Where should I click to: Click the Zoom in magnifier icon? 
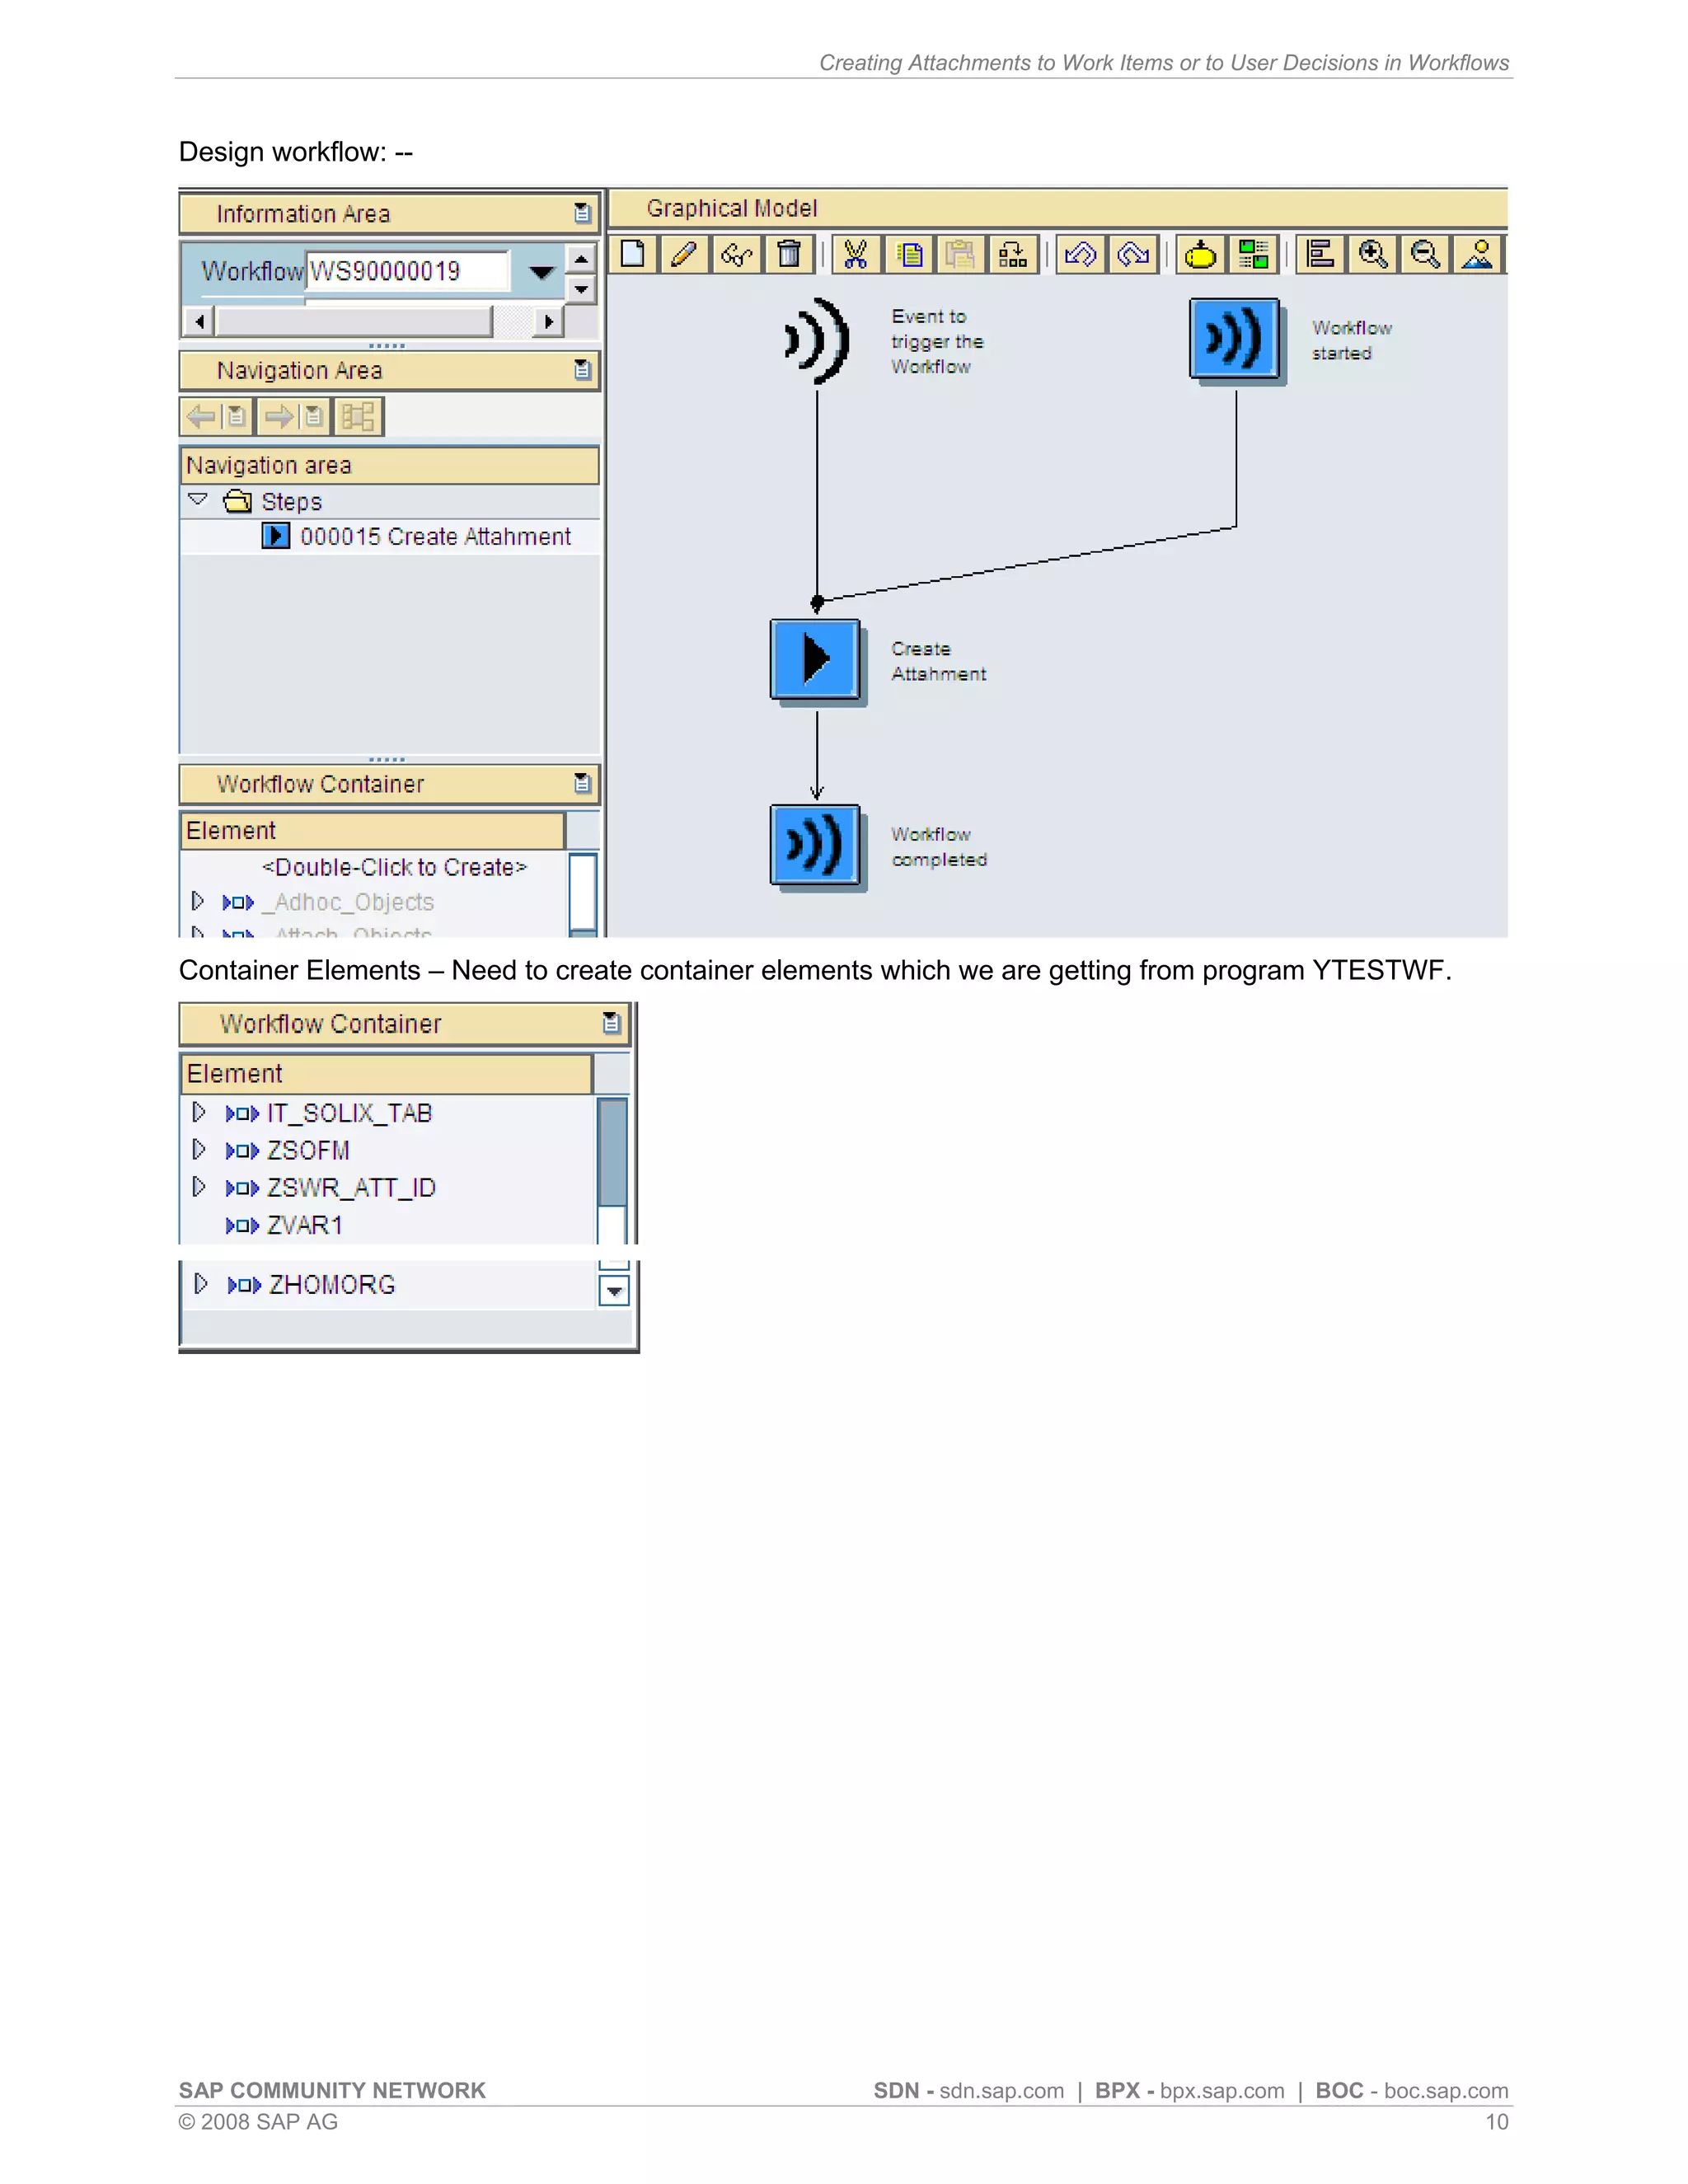pos(1373,255)
